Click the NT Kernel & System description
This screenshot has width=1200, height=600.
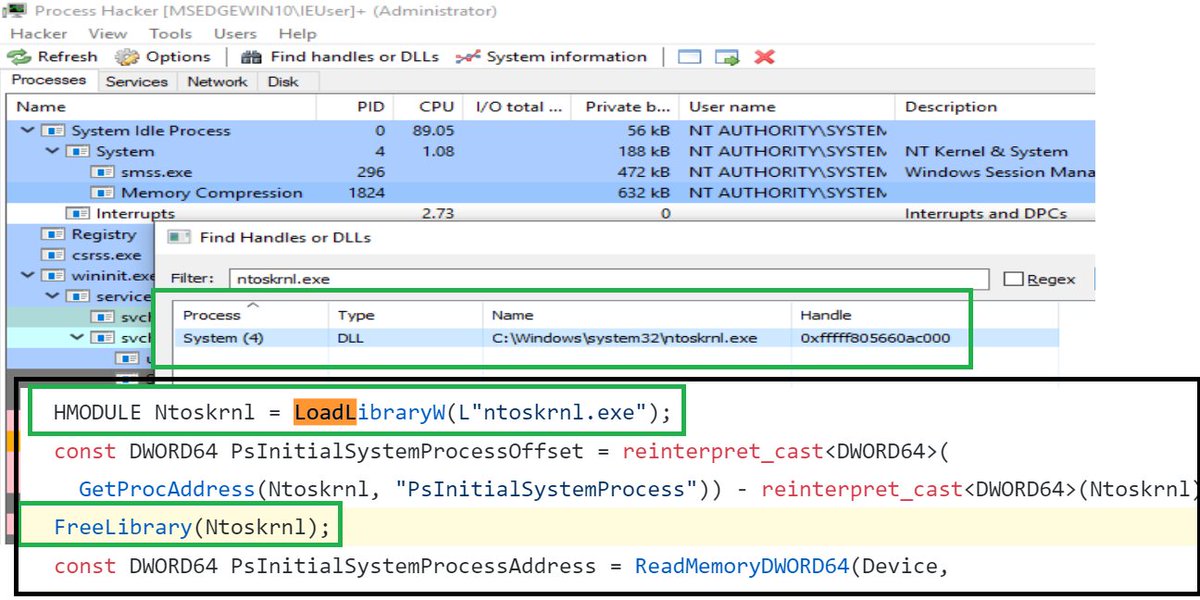pos(986,152)
